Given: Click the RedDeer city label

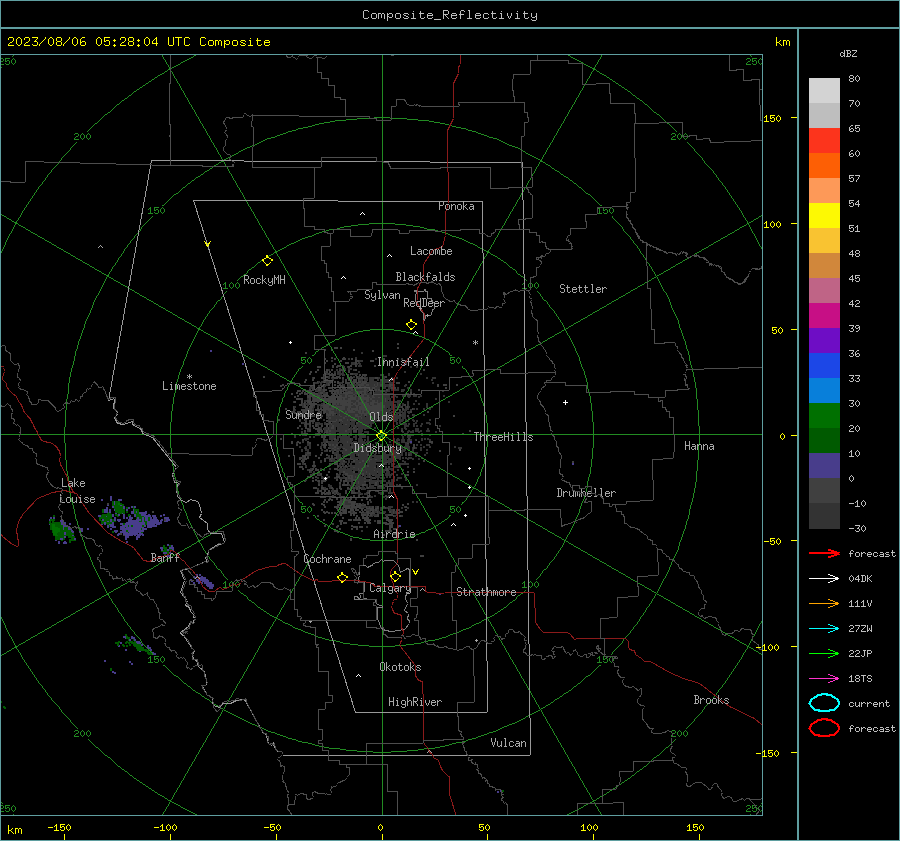Looking at the screenshot, I should click(424, 303).
